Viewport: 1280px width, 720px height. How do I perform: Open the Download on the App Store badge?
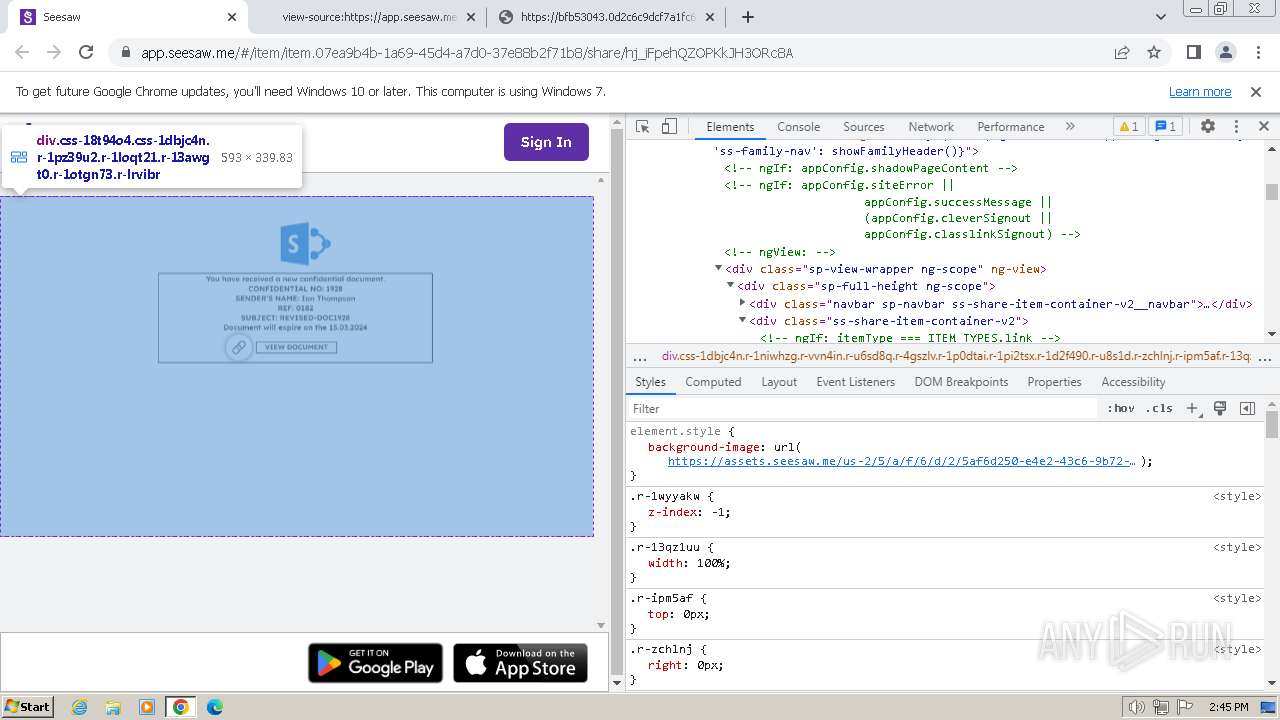coord(520,663)
